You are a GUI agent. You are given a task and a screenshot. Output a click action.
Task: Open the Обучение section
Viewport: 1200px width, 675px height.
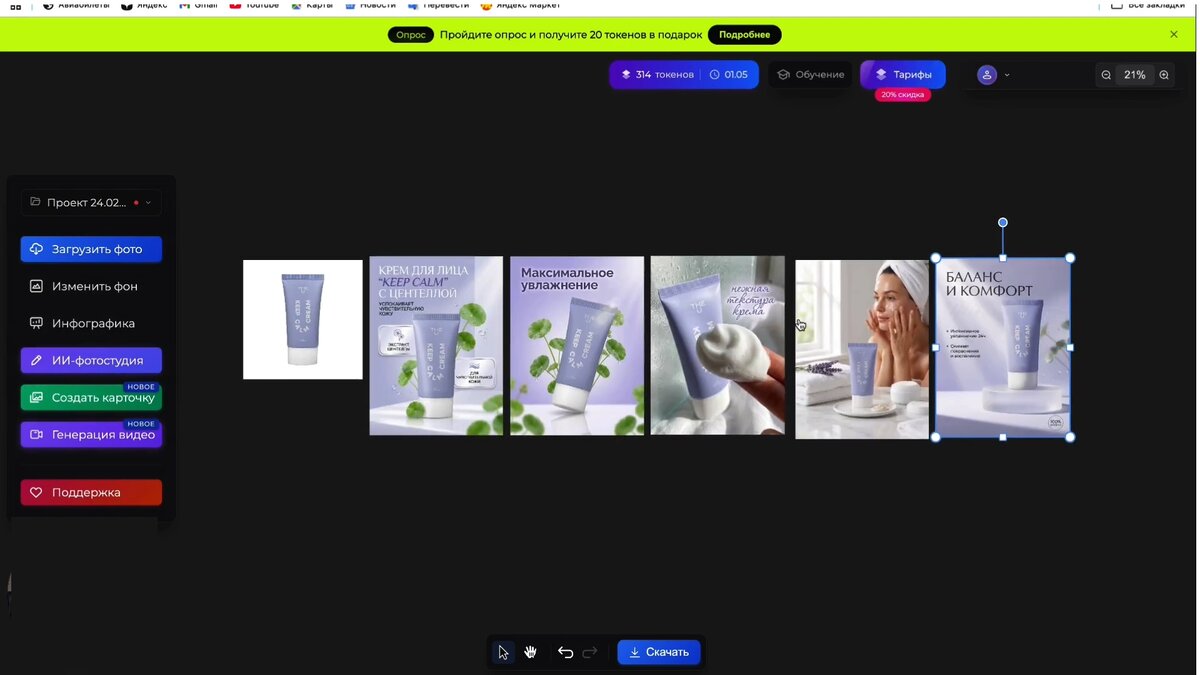pos(811,75)
